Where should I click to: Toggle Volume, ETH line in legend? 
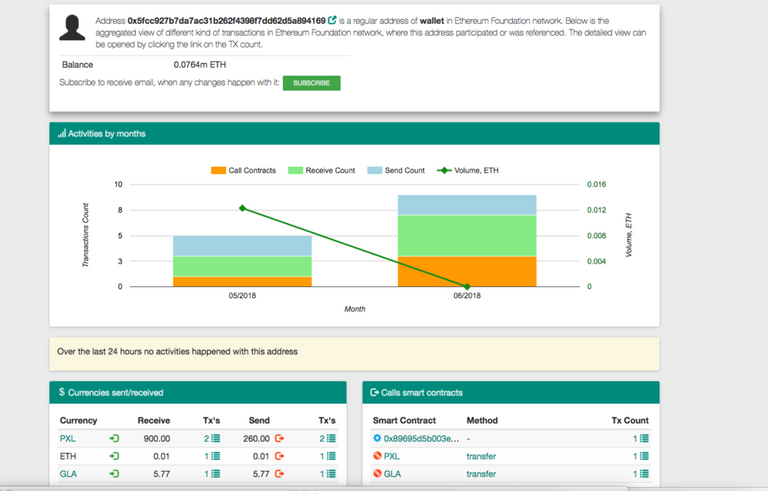click(x=468, y=170)
